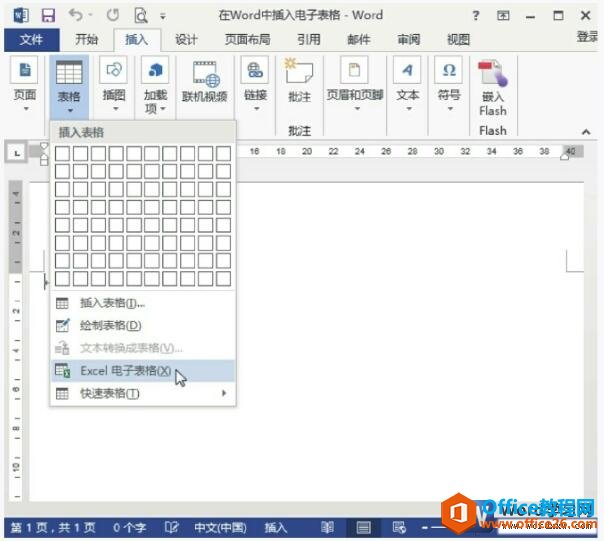Choose 绘制表格(D) menu item
The width and height of the screenshot is (604, 541).
143,326
